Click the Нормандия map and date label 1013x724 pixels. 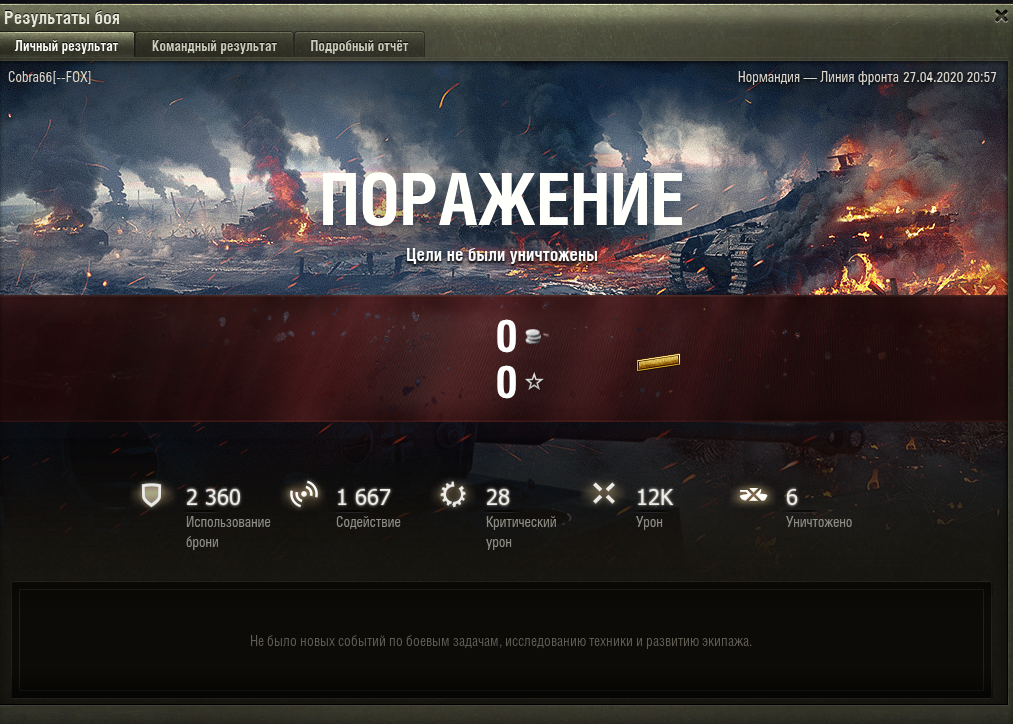867,77
